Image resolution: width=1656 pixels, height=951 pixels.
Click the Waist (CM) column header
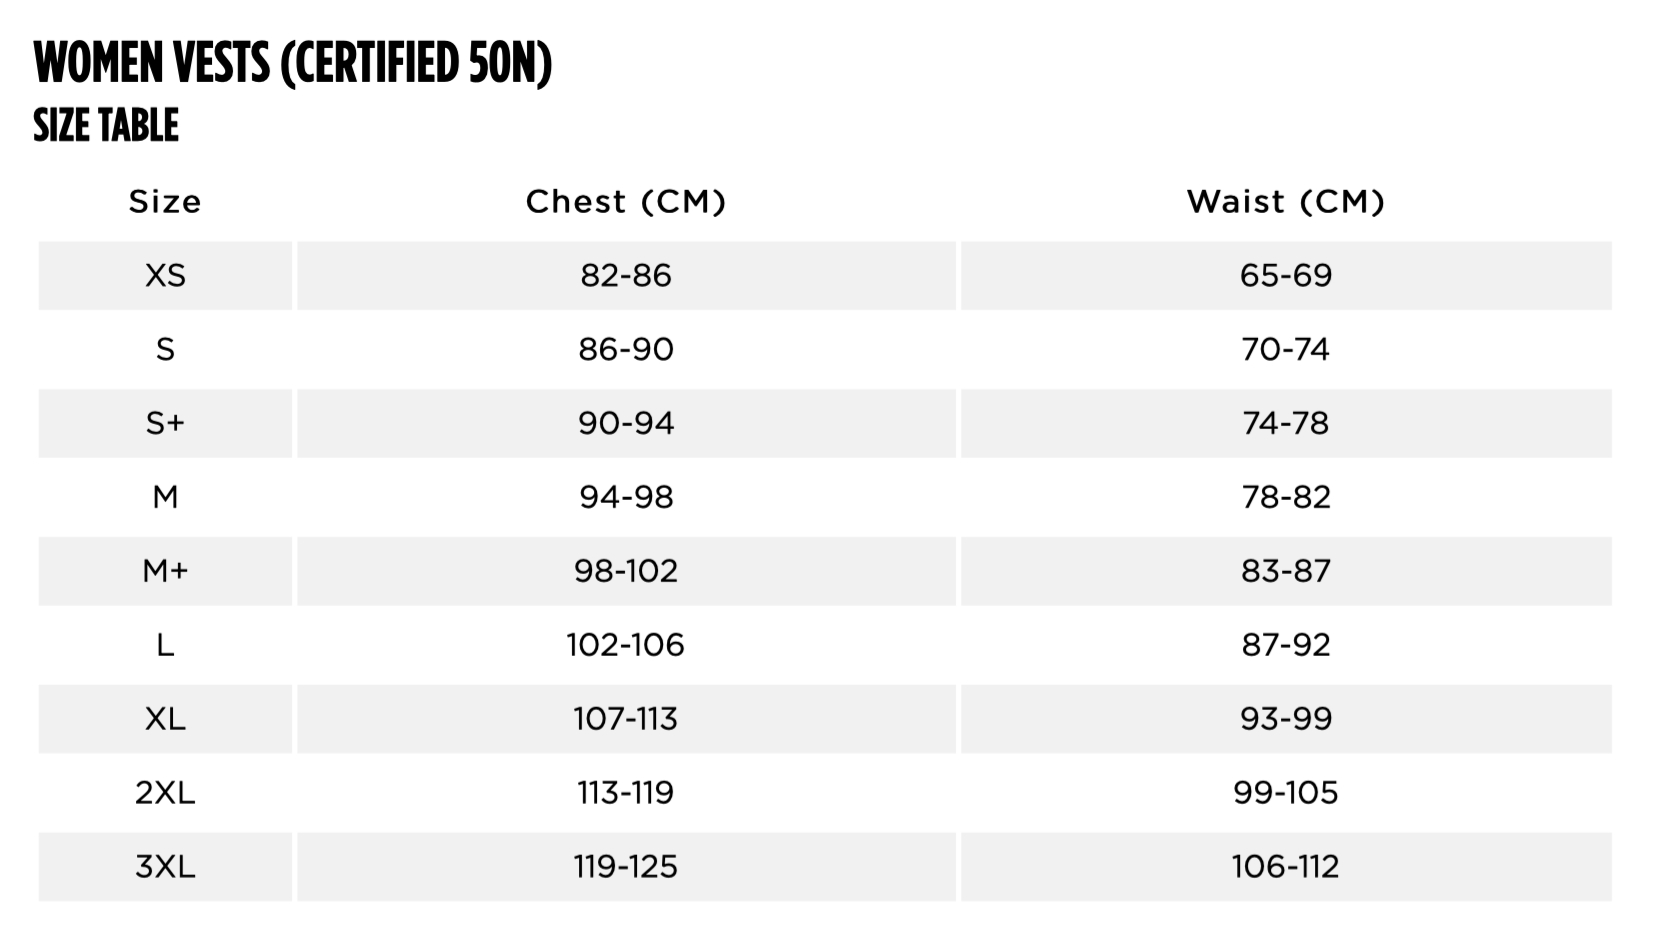tap(1286, 202)
